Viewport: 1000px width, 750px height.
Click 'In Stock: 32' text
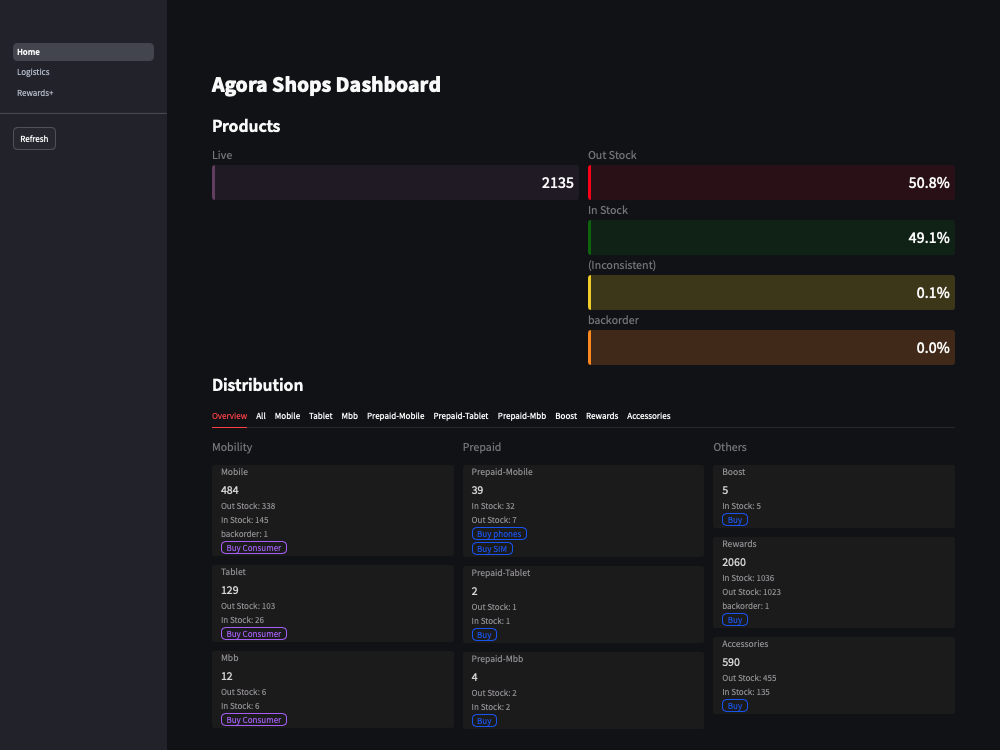pos(493,506)
